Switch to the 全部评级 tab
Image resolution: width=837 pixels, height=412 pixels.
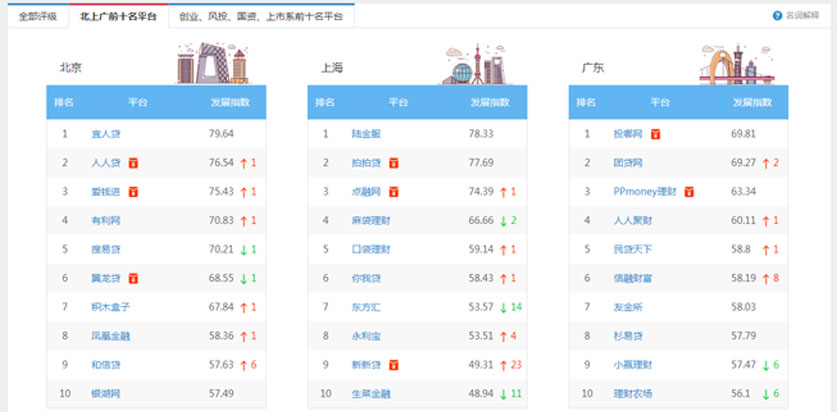point(38,17)
